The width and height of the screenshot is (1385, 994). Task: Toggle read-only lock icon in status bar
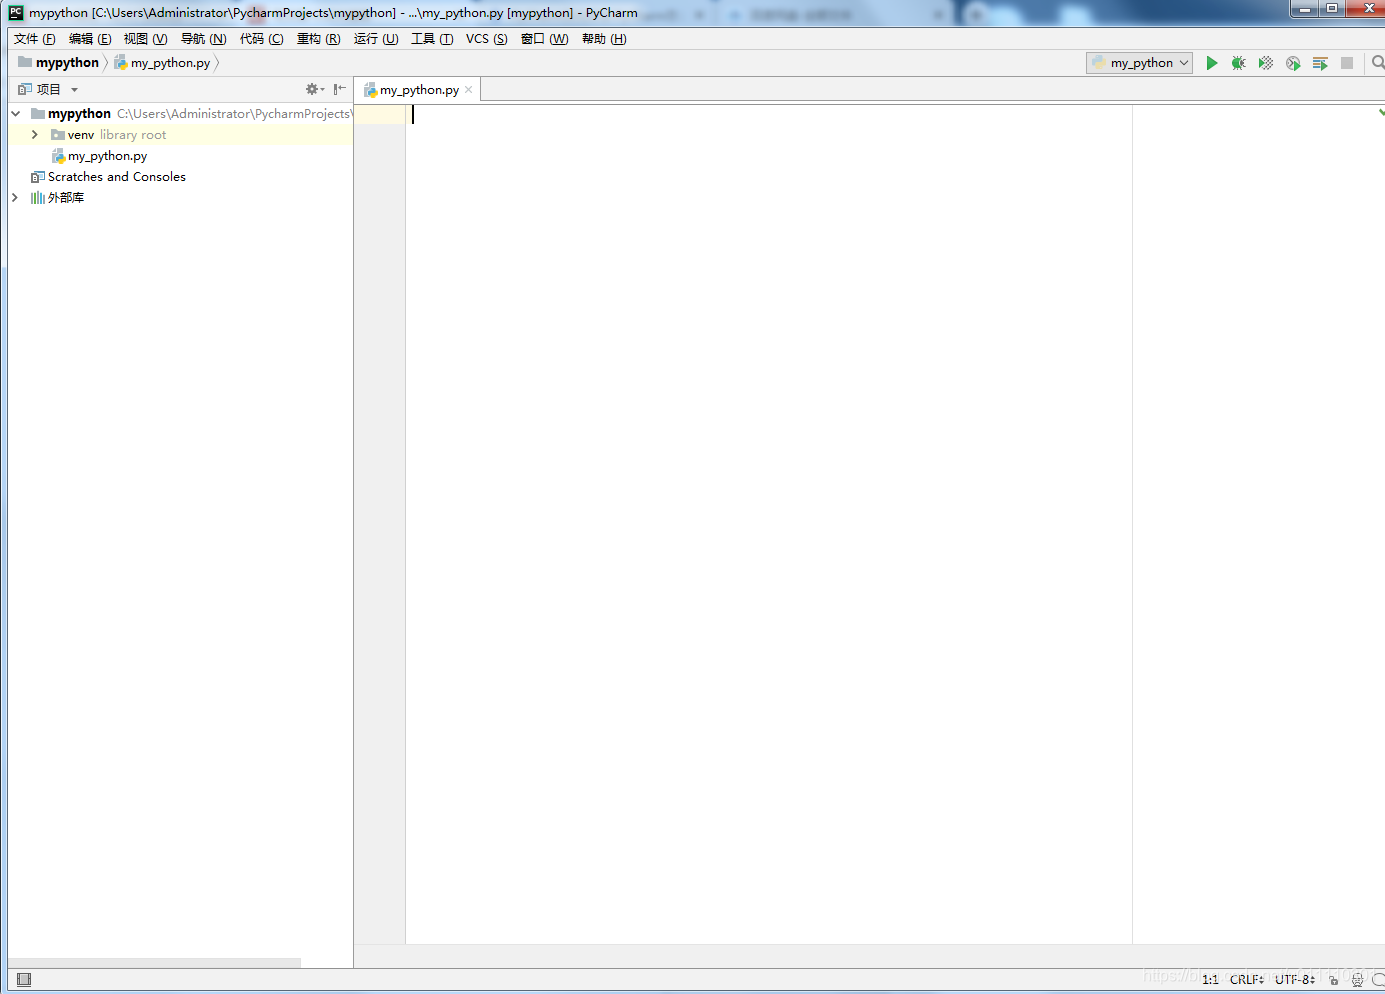point(1333,980)
